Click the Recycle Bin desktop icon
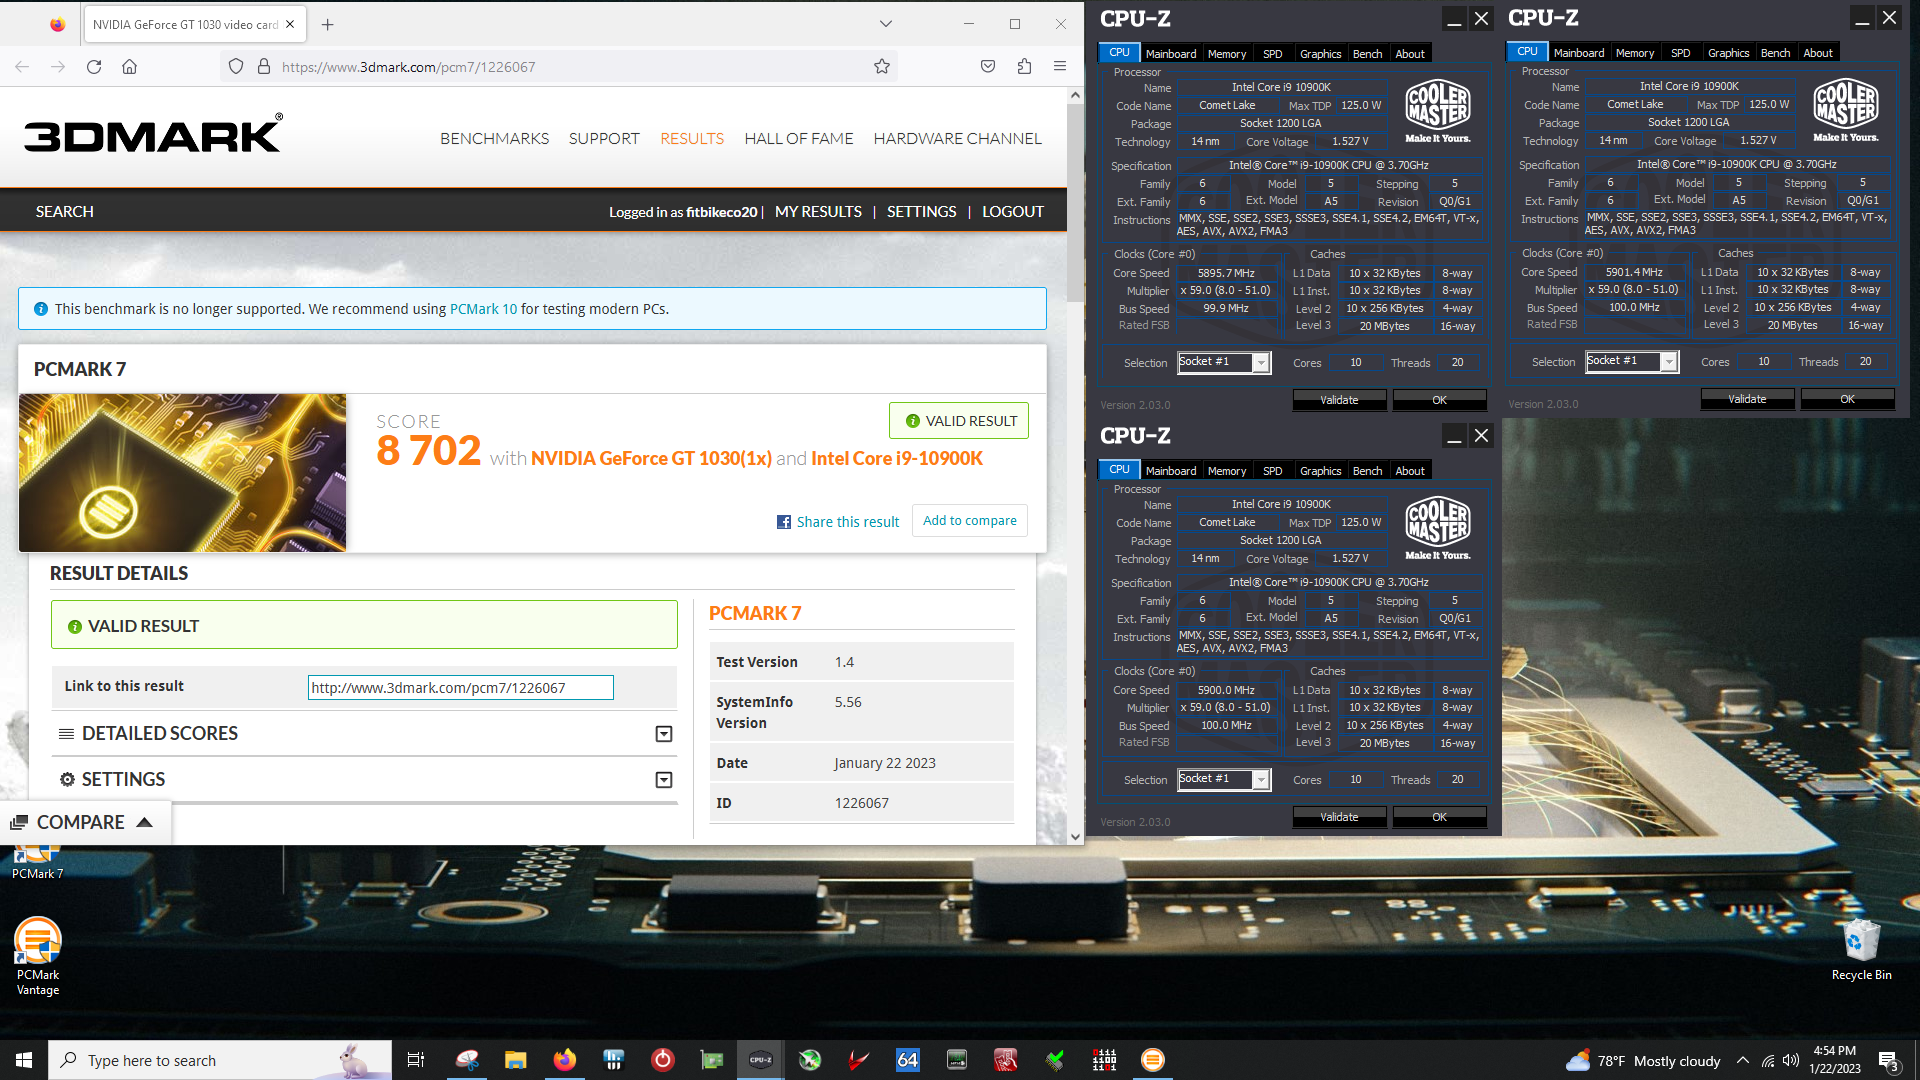This screenshot has height=1080, width=1920. (x=1861, y=950)
